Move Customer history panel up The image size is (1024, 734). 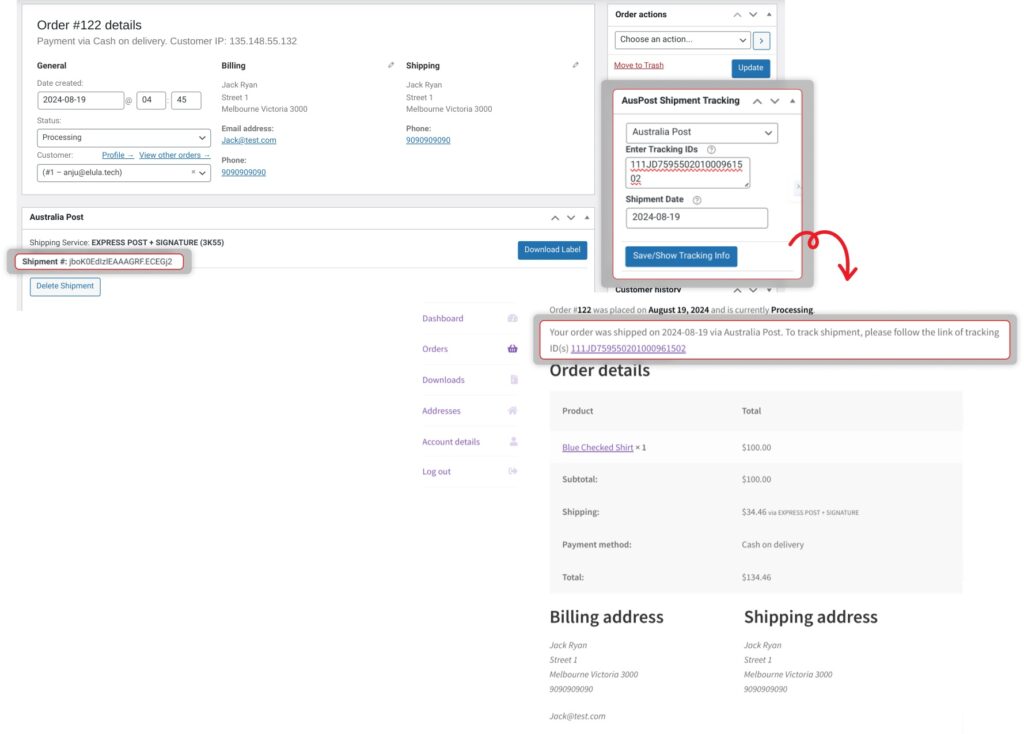tap(737, 289)
